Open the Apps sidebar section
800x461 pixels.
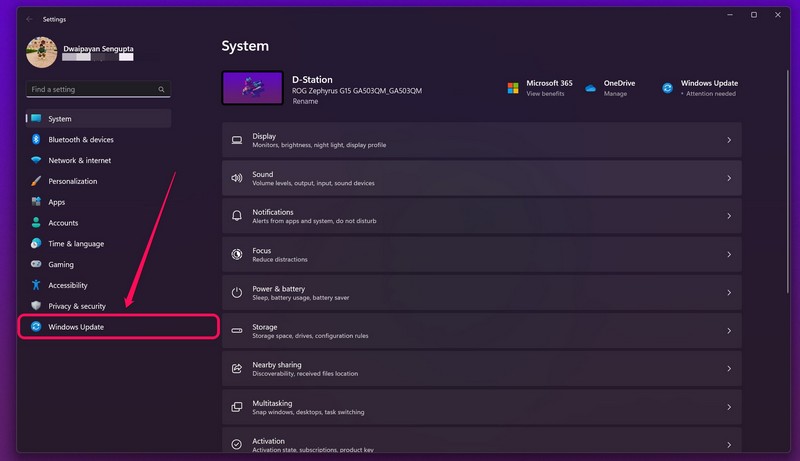point(56,202)
